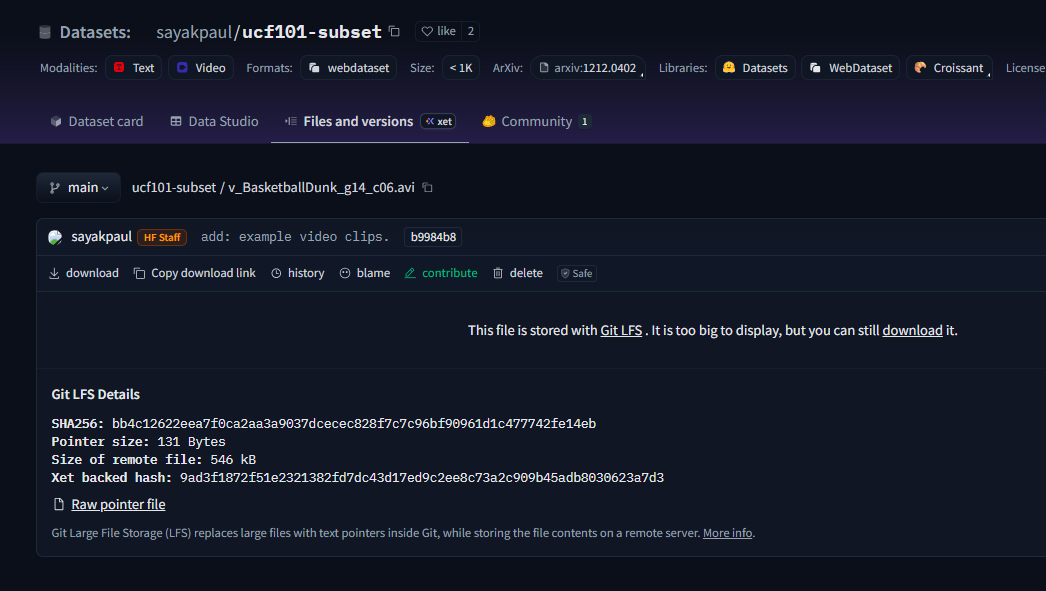Open the Croissant library tag

[x=949, y=68]
